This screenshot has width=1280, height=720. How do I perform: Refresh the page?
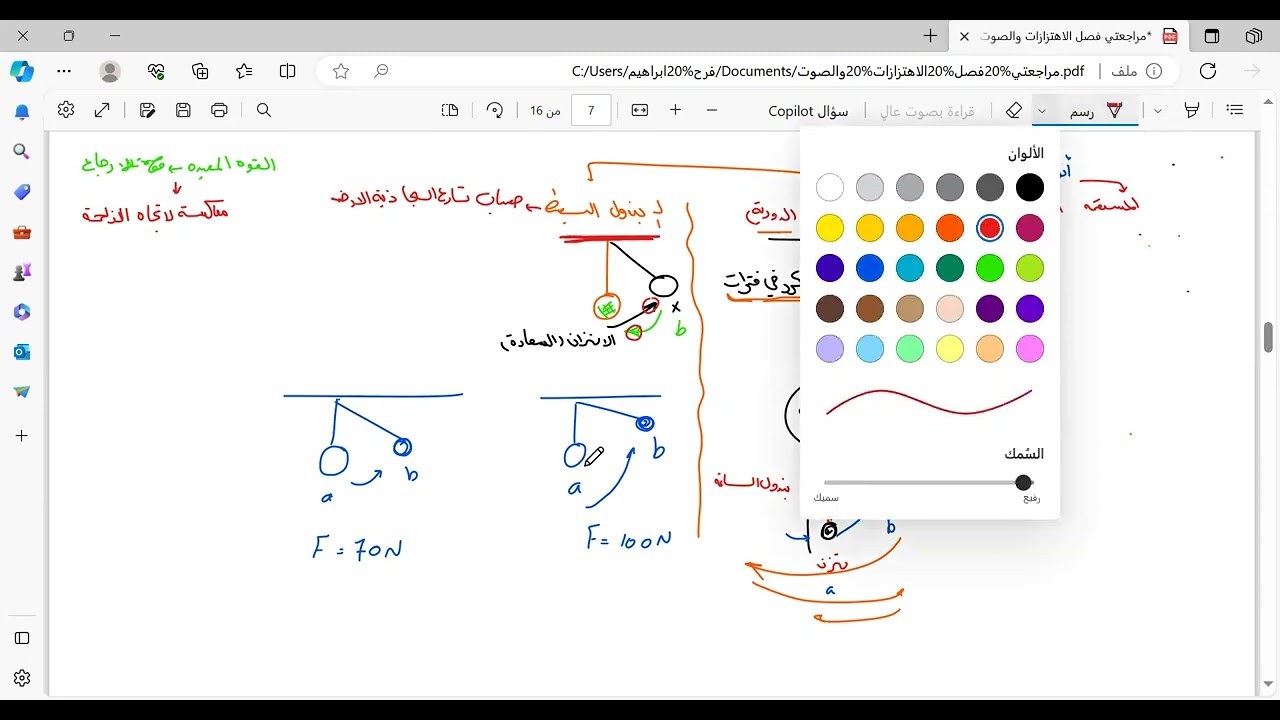tap(1208, 71)
